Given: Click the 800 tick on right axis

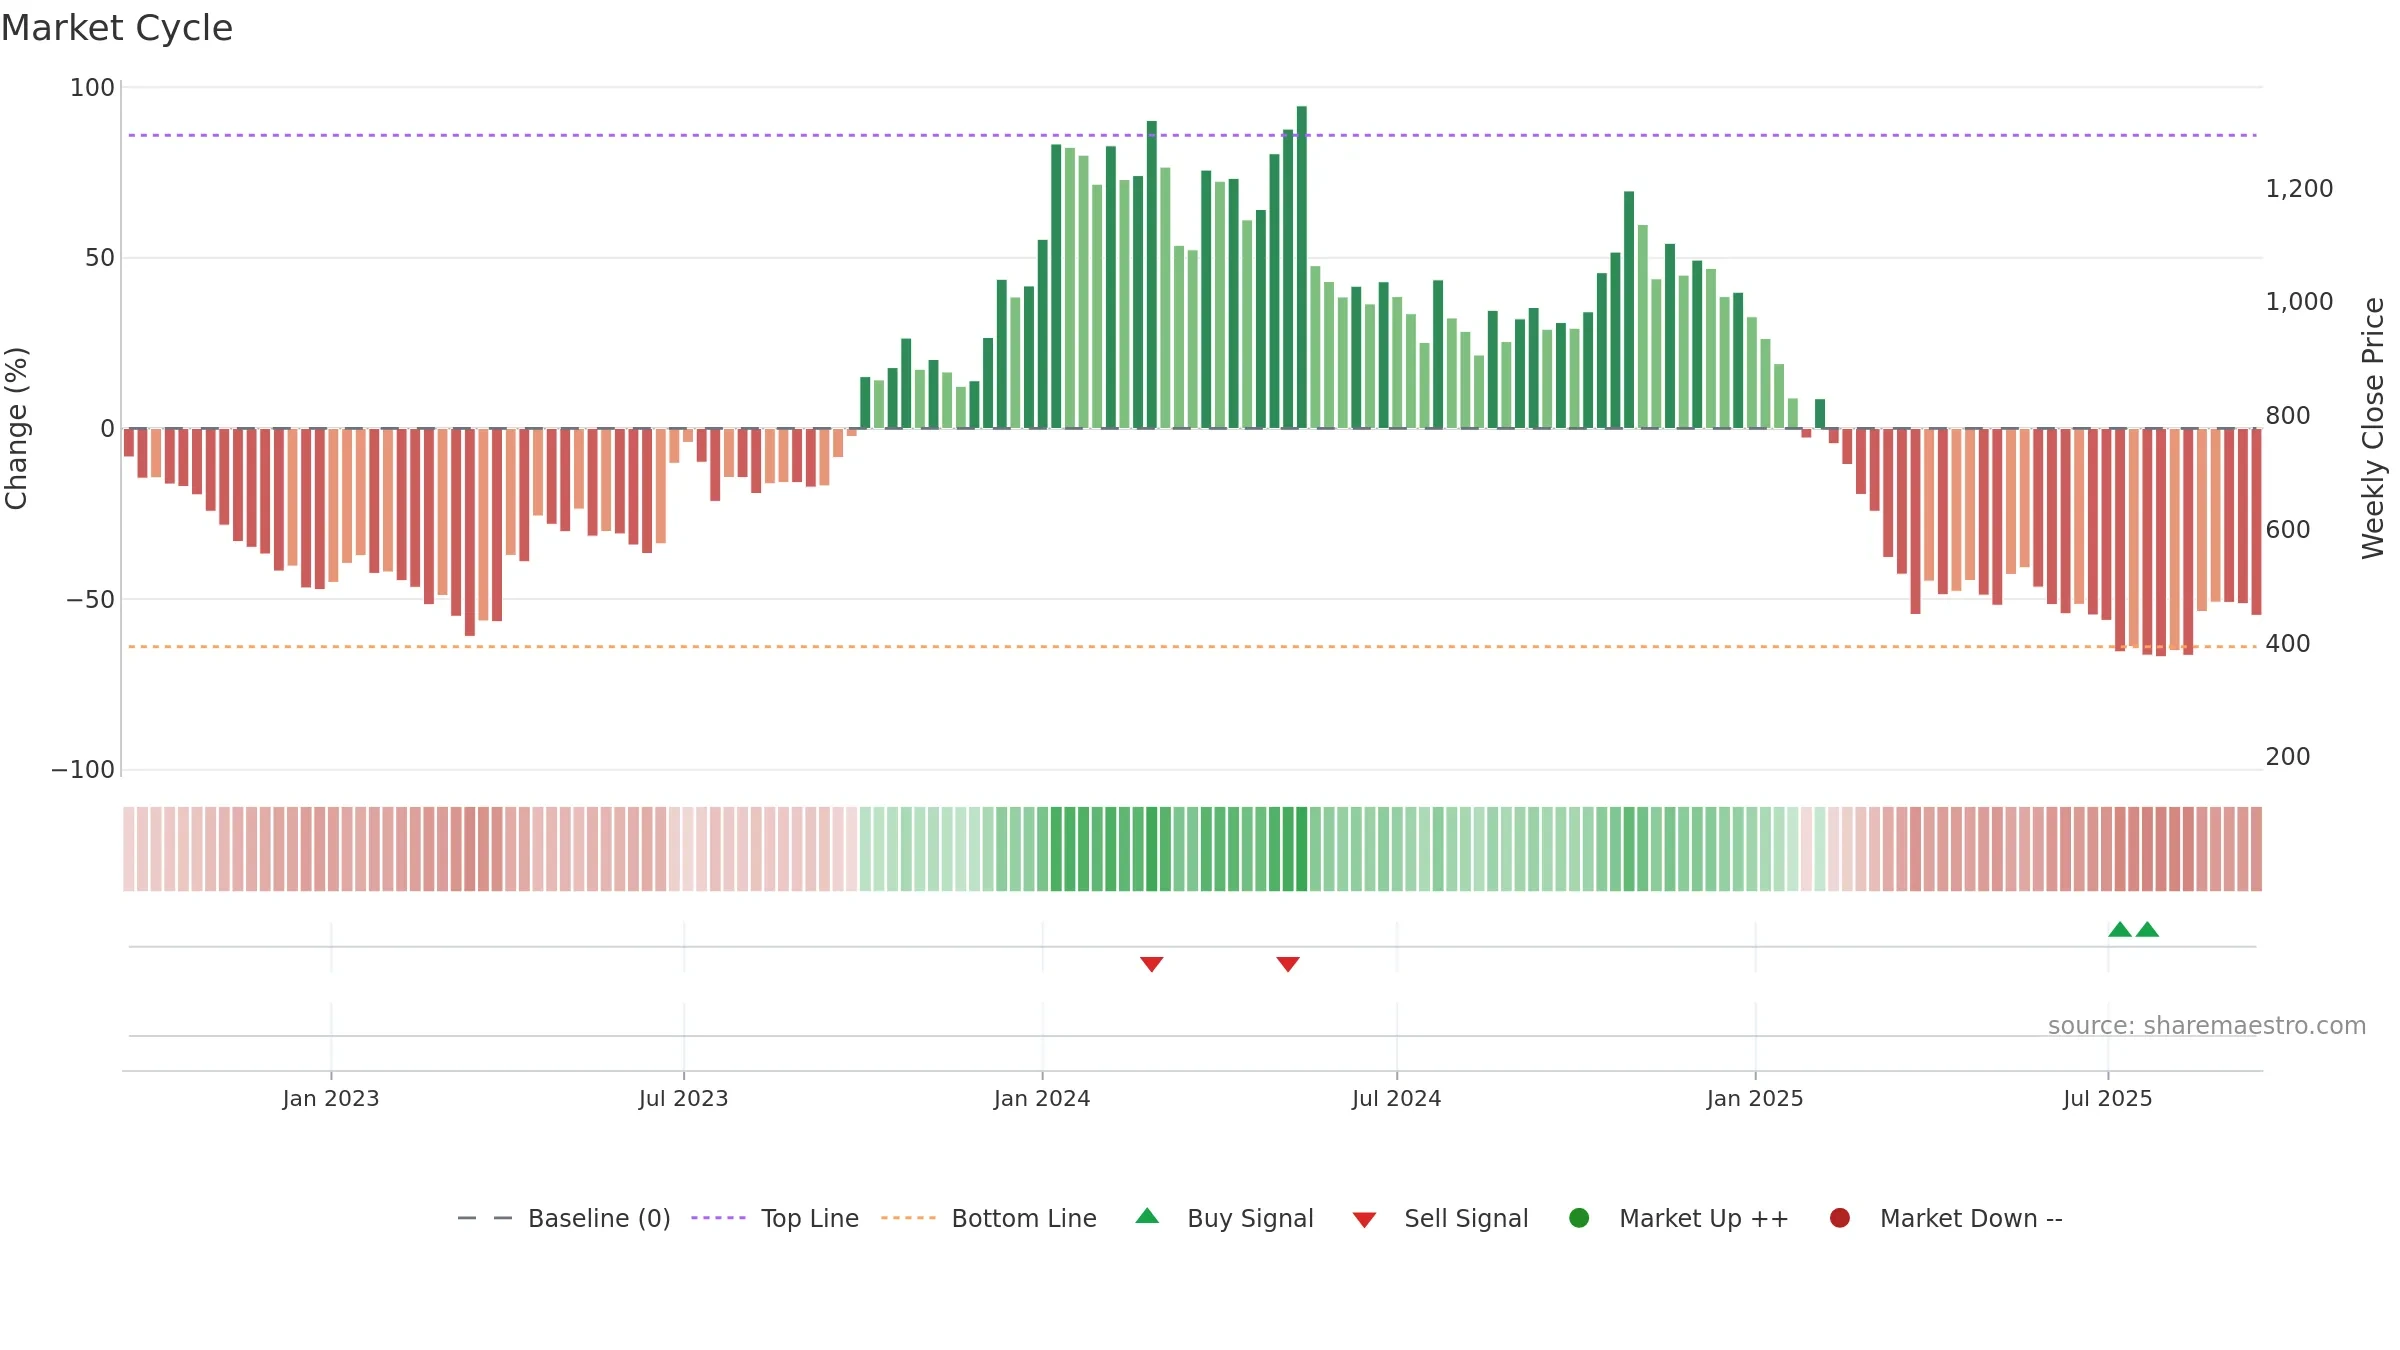Looking at the screenshot, I should pyautogui.click(x=2288, y=416).
